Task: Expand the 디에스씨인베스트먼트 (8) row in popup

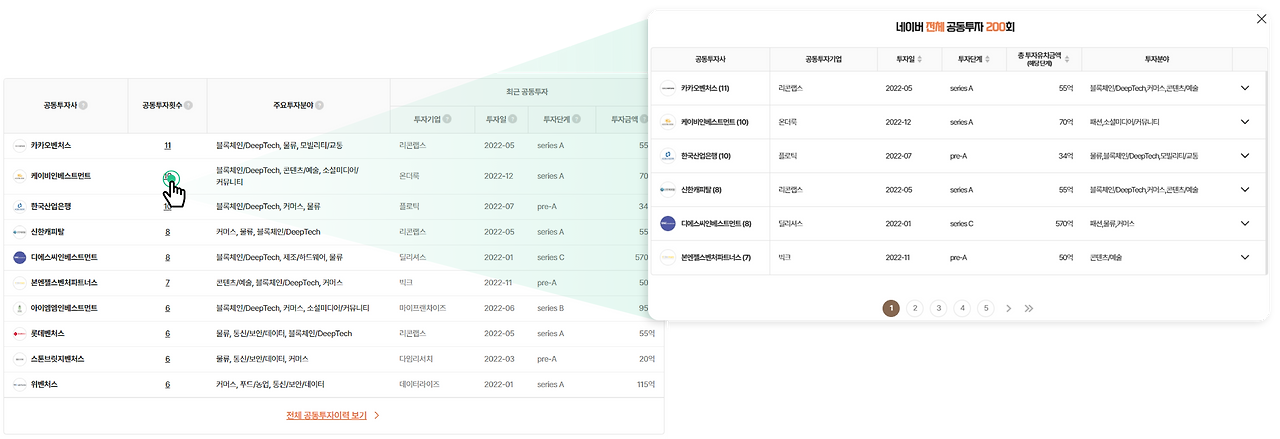Action: coord(1245,224)
